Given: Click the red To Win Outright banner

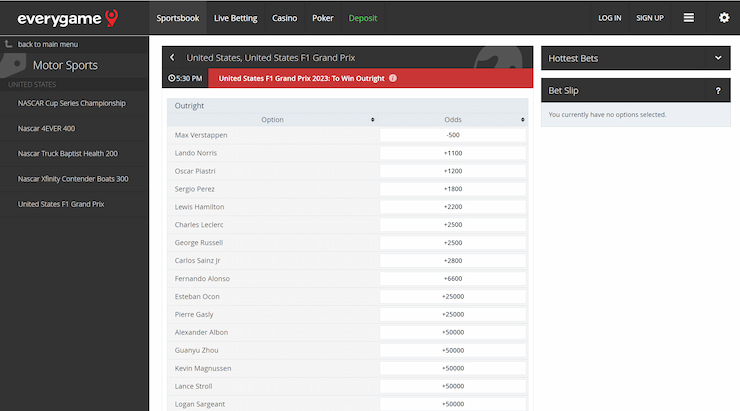Looking at the screenshot, I should coord(370,78).
